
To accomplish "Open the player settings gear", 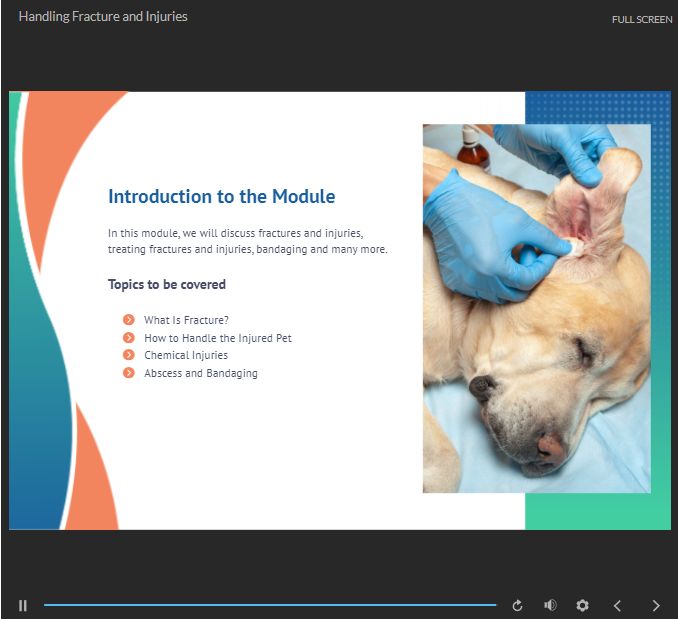I will click(x=582, y=605).
